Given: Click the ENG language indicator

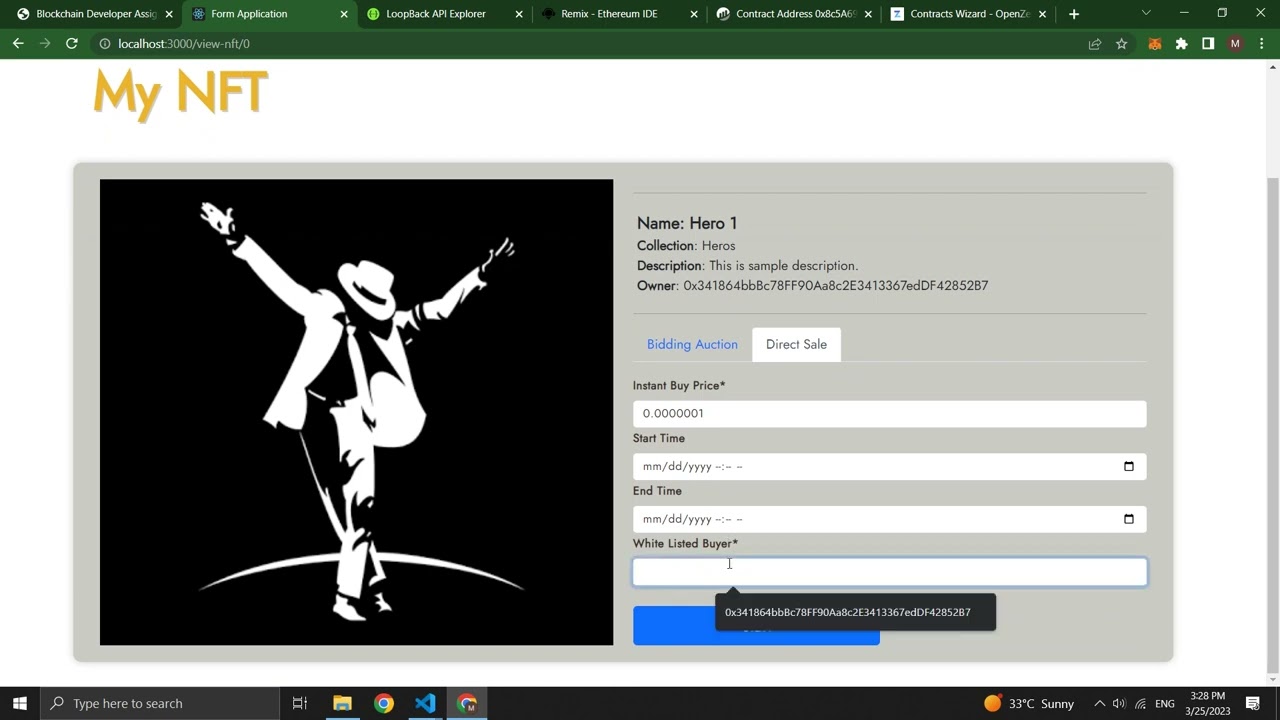Looking at the screenshot, I should [x=1165, y=703].
